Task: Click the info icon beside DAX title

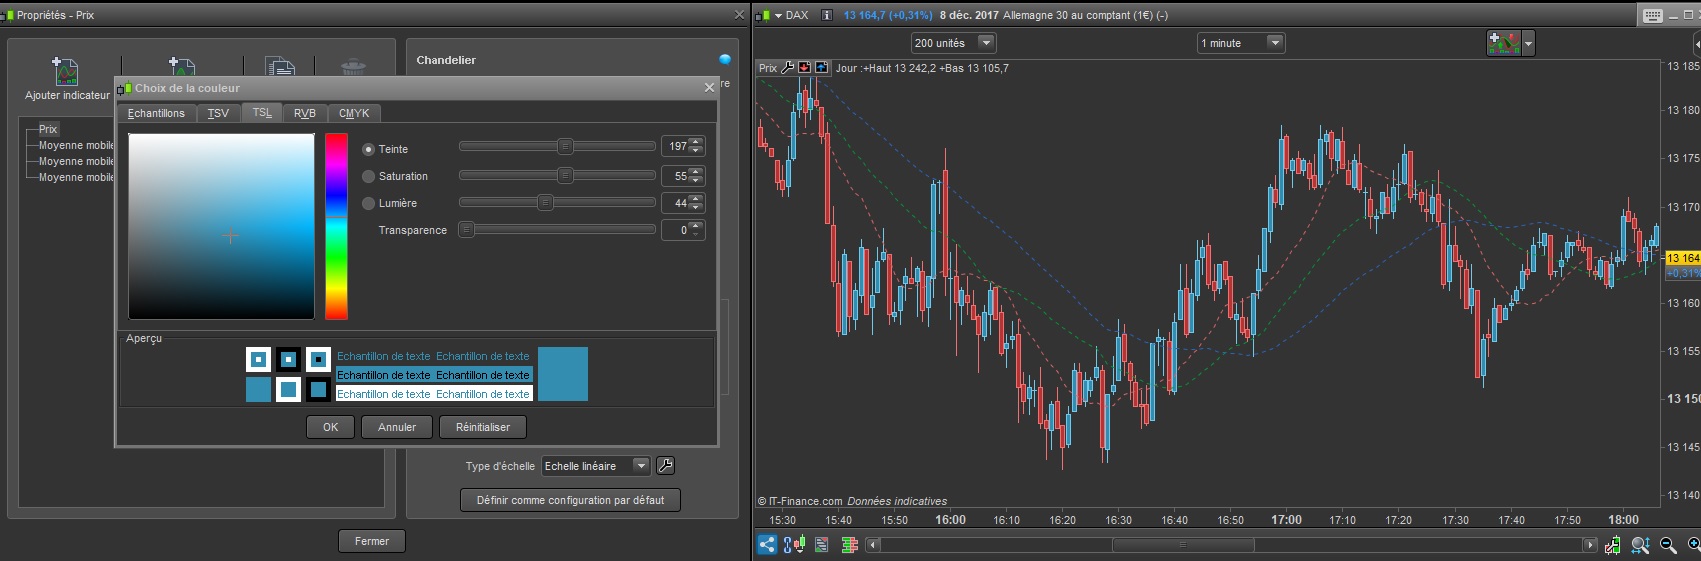Action: [827, 15]
